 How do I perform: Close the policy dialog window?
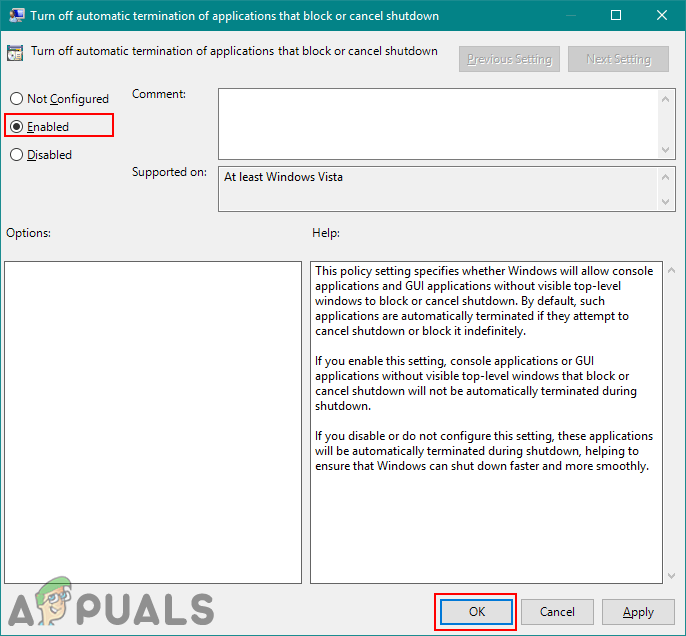tap(662, 15)
